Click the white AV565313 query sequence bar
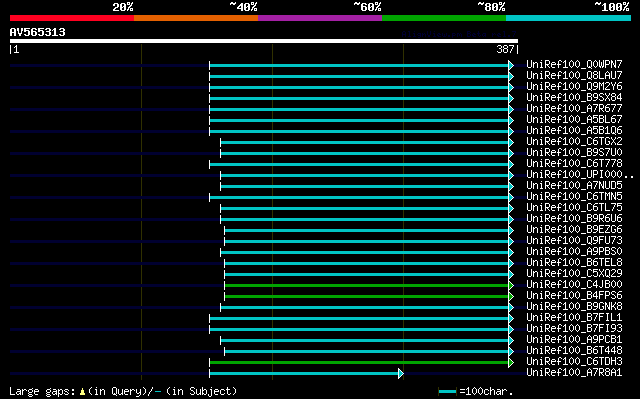Screen dimensions: 640x399 (x=264, y=41)
